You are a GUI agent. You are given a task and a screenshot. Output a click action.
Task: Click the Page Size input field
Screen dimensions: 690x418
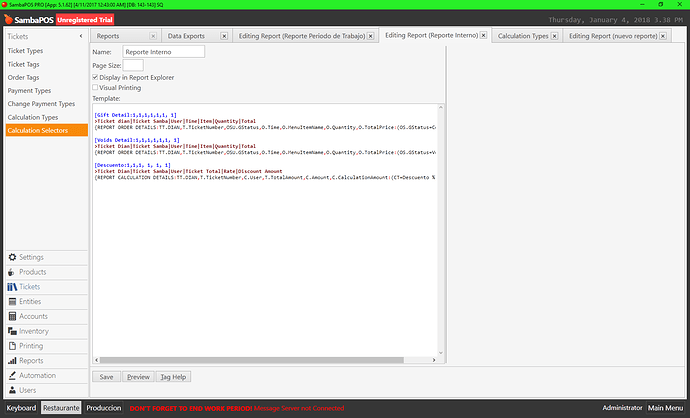tap(133, 65)
